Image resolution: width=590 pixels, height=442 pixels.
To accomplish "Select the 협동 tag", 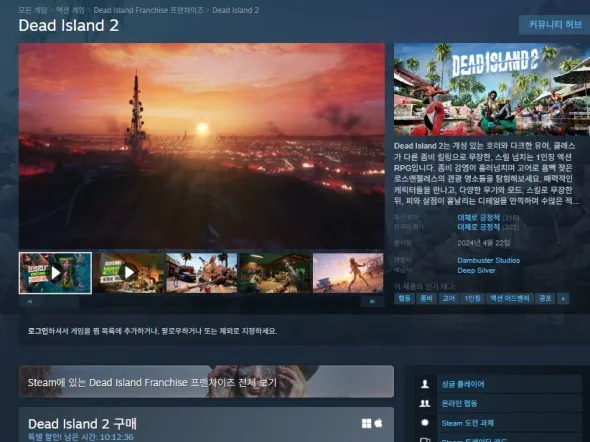I will [x=404, y=299].
